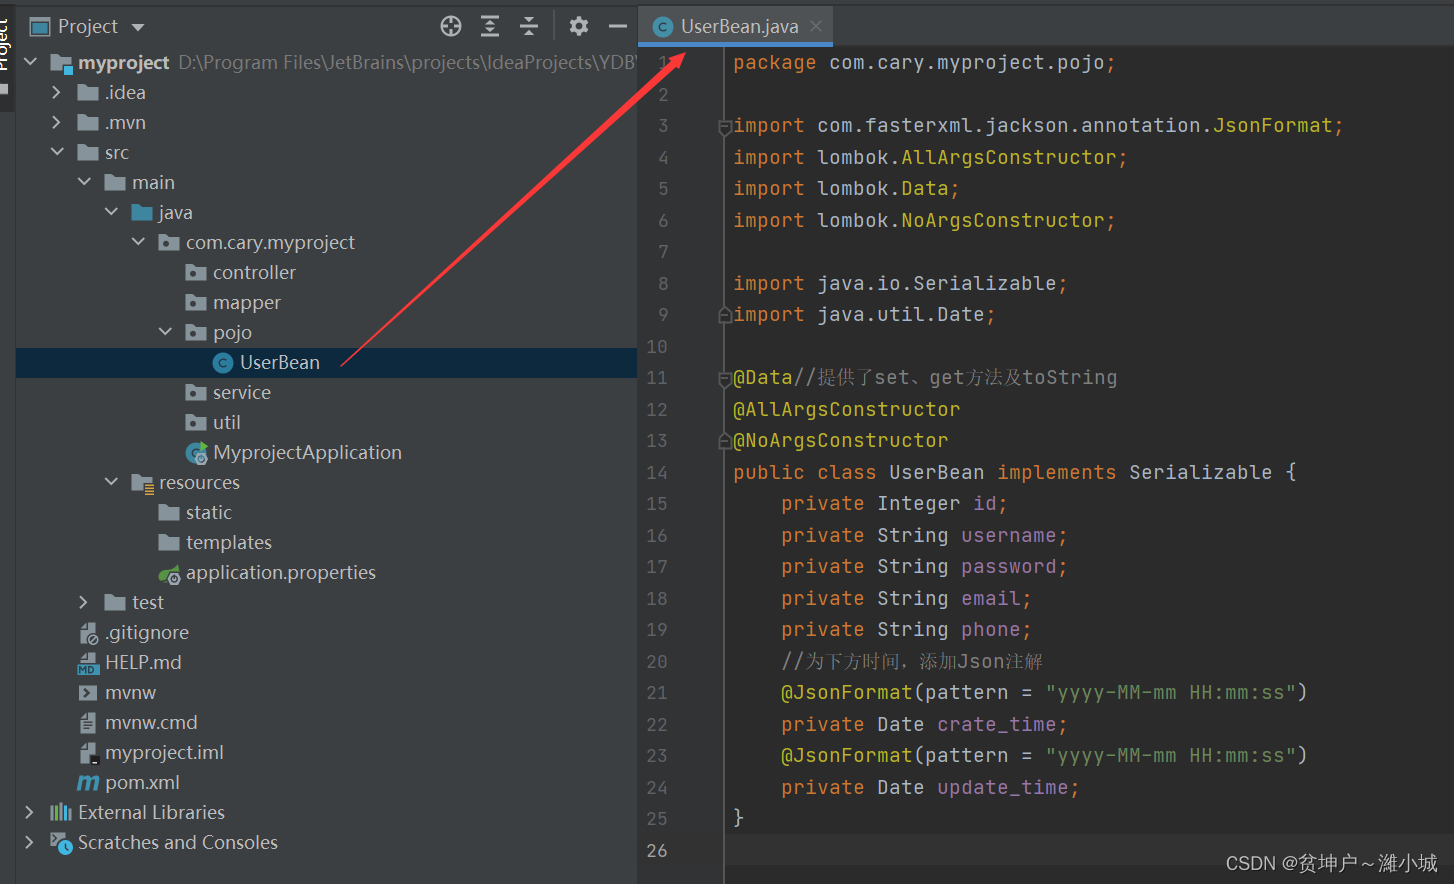Viewport: 1454px width, 884px height.
Task: Select the mvnw.cmd file
Action: pyautogui.click(x=151, y=722)
